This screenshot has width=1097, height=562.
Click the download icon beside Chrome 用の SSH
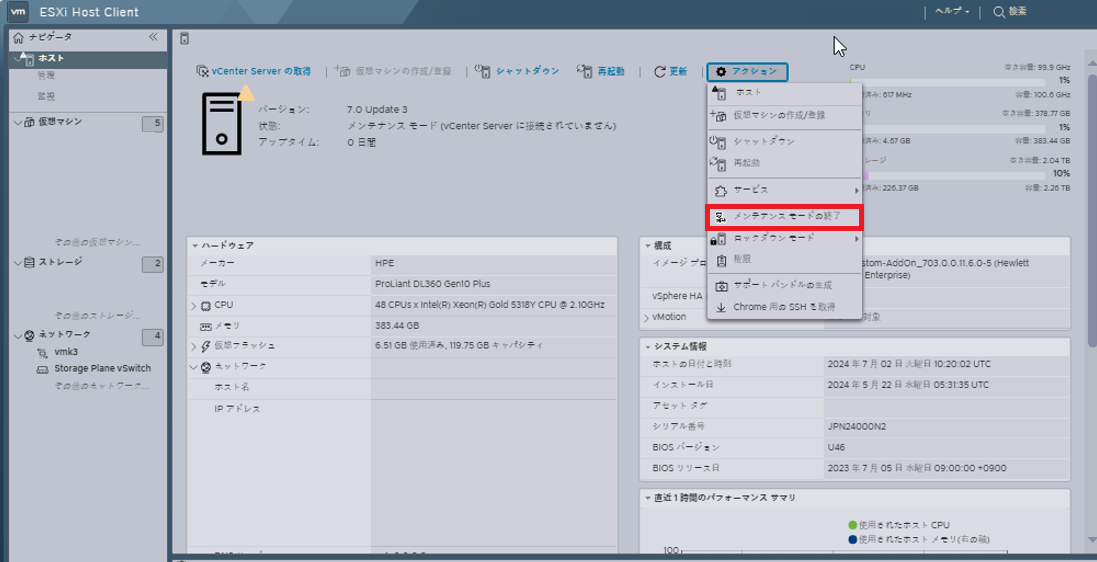(x=721, y=307)
